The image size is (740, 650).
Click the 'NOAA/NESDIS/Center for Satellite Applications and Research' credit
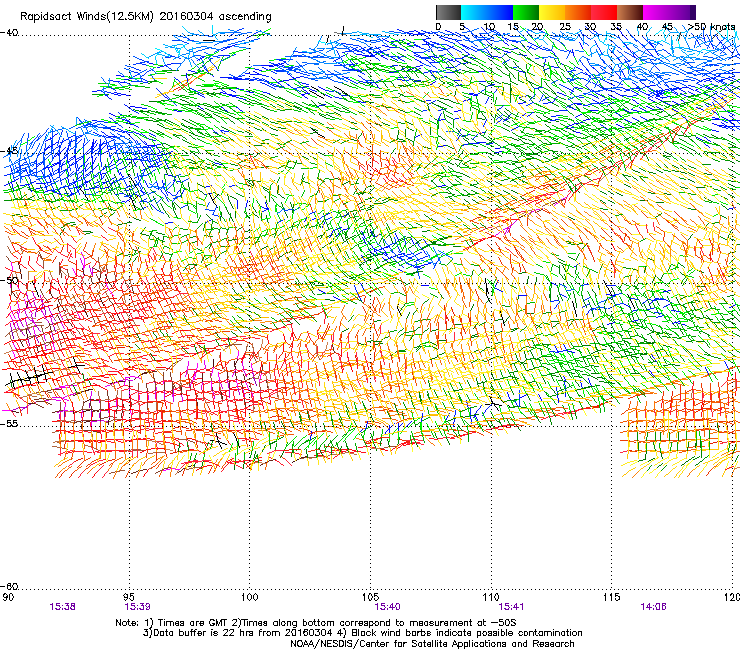pyautogui.click(x=432, y=644)
